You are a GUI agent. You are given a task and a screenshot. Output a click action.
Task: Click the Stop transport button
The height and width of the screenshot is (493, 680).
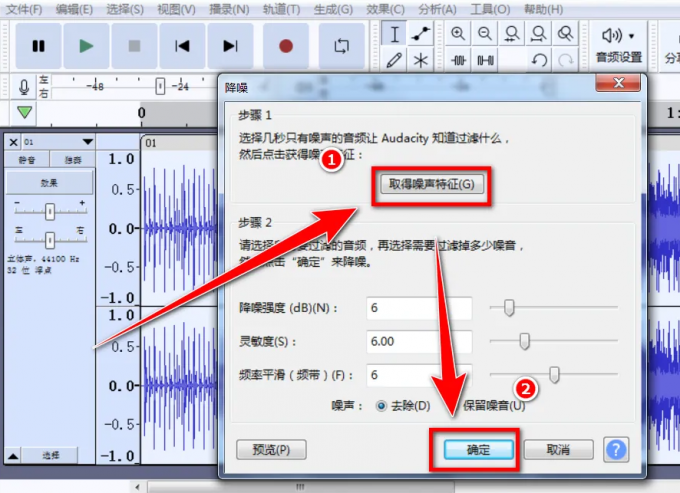coord(134,46)
